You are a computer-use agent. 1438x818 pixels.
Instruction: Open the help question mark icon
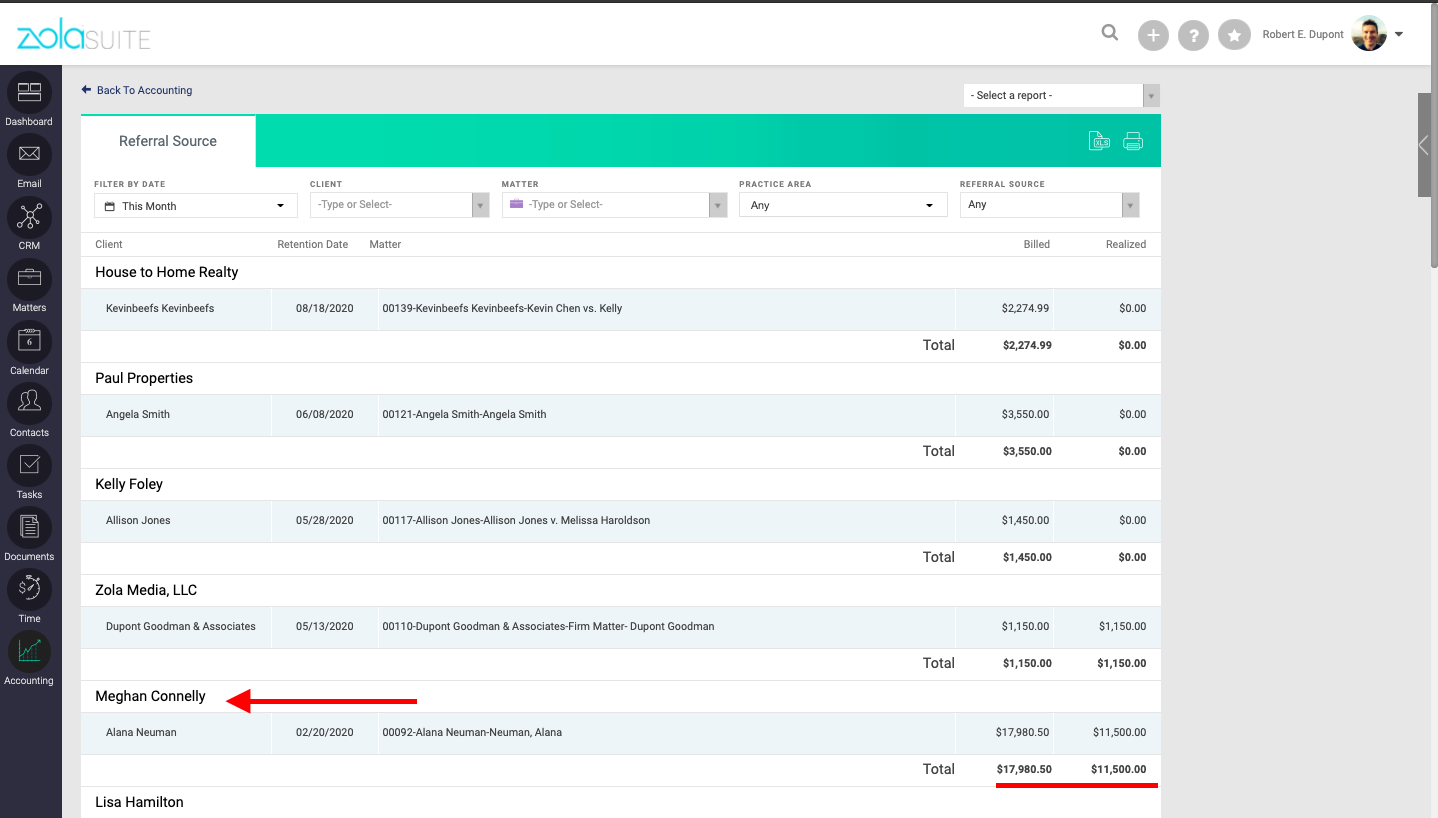pos(1193,36)
